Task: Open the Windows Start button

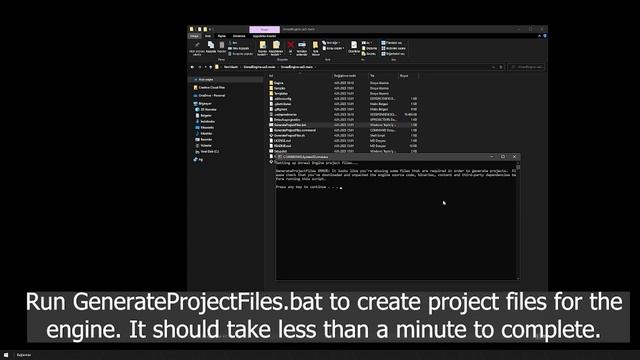Action: [6, 355]
